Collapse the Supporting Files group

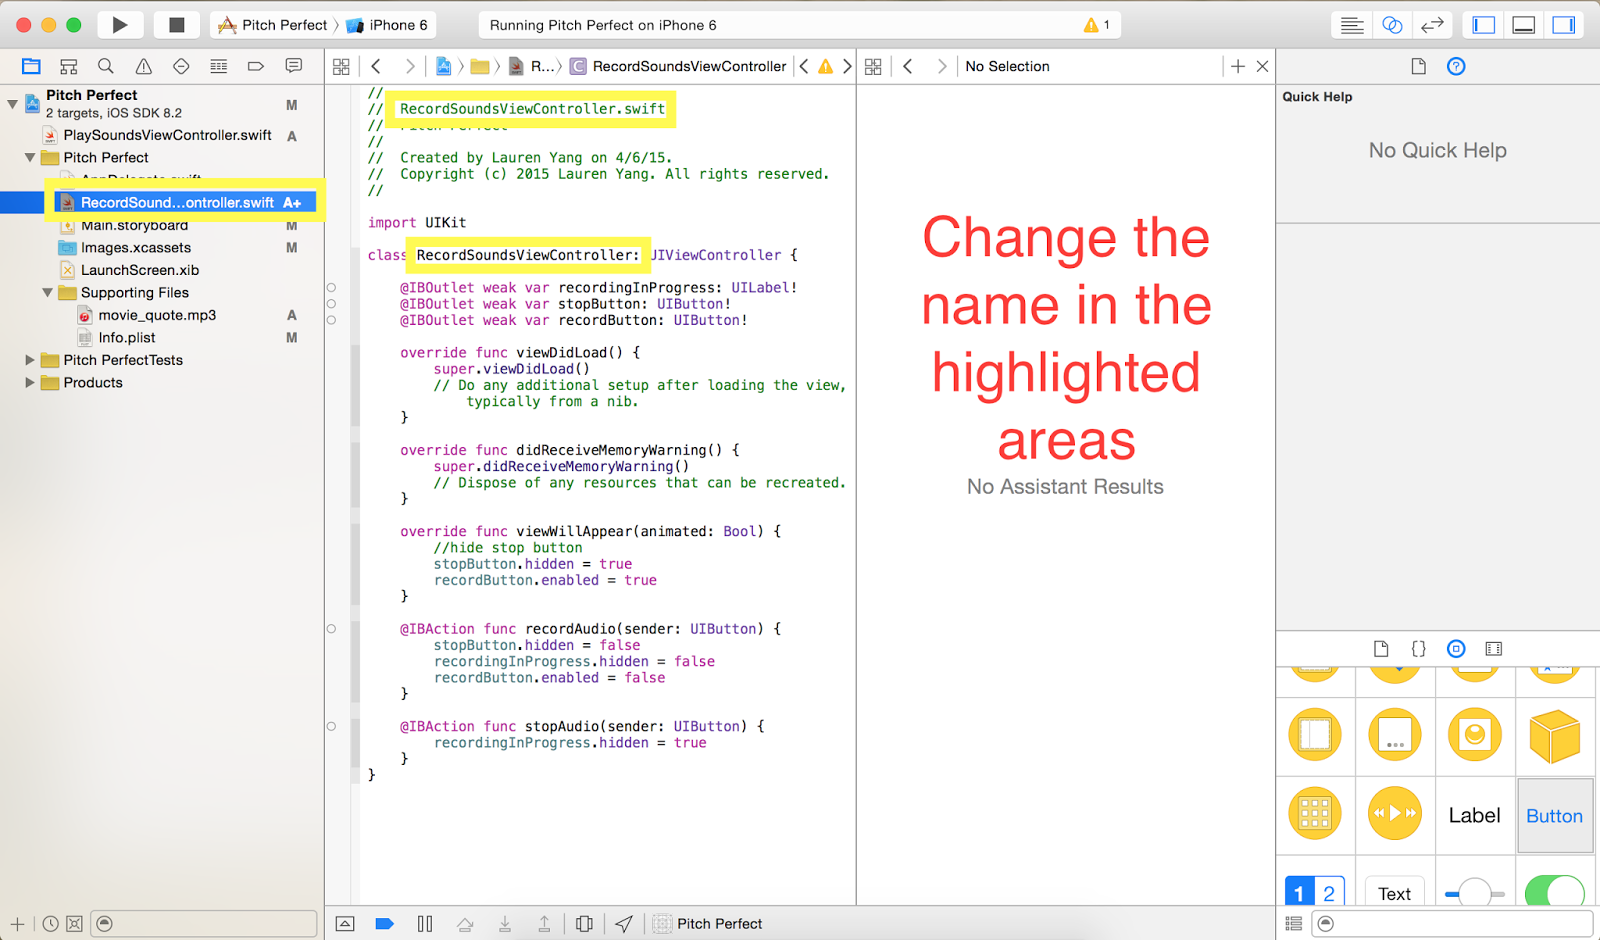pyautogui.click(x=46, y=292)
